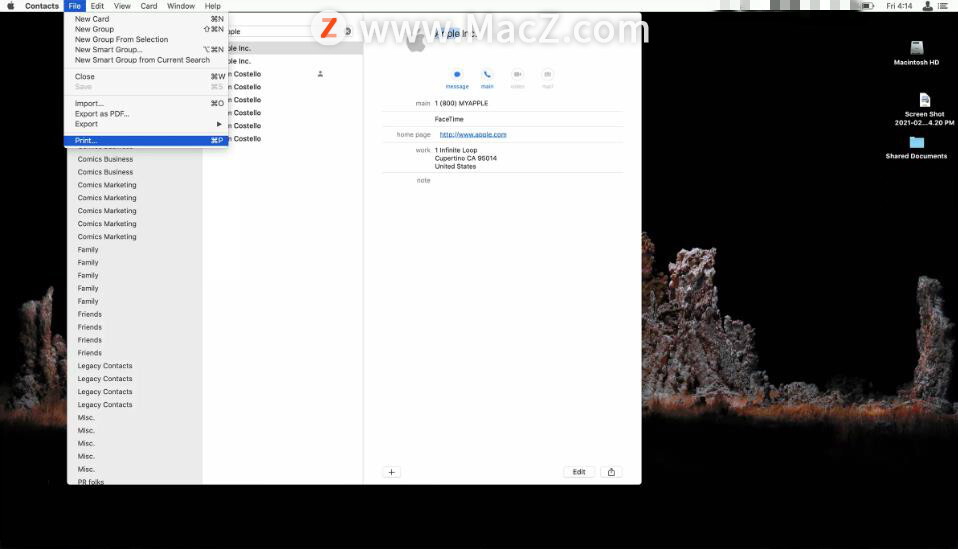Viewport: 958px width, 549px height.
Task: Open the Help menu
Action: 213,6
